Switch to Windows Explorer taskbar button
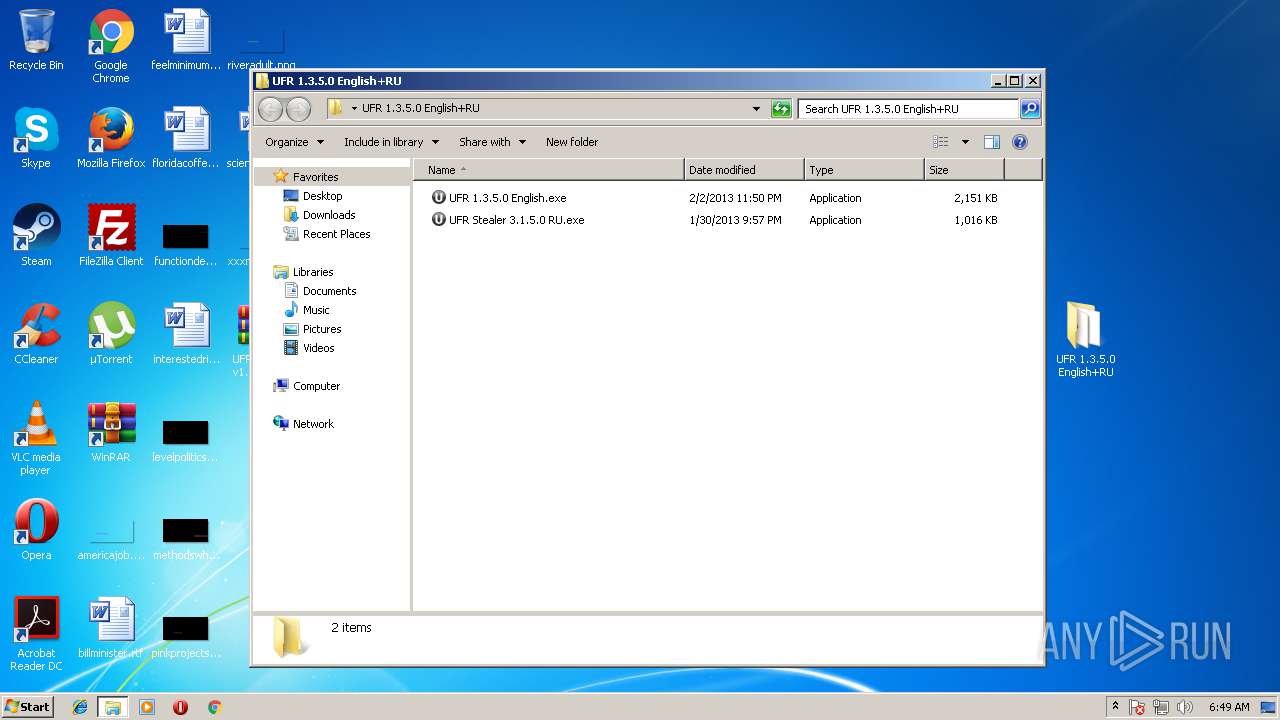1280x720 pixels. click(x=112, y=707)
